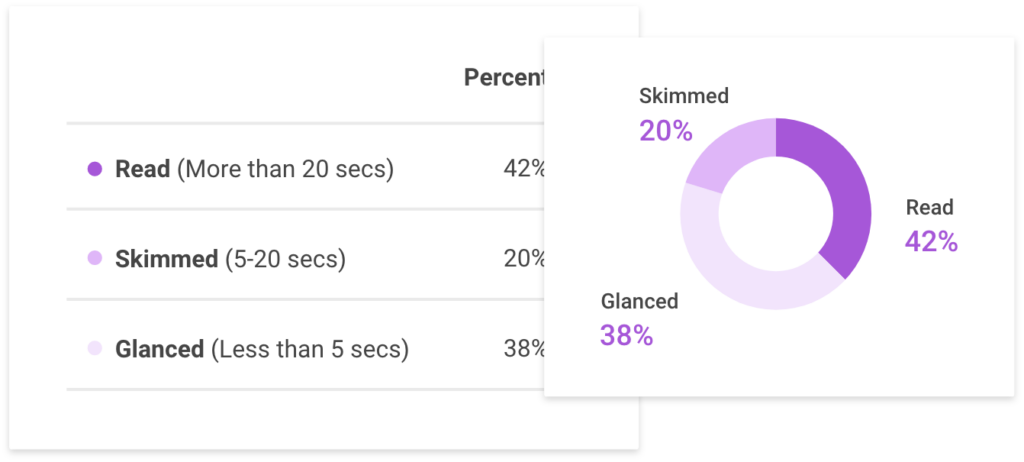The image size is (1024, 462).
Task: Click the white center of the donut chart
Action: (x=776, y=214)
